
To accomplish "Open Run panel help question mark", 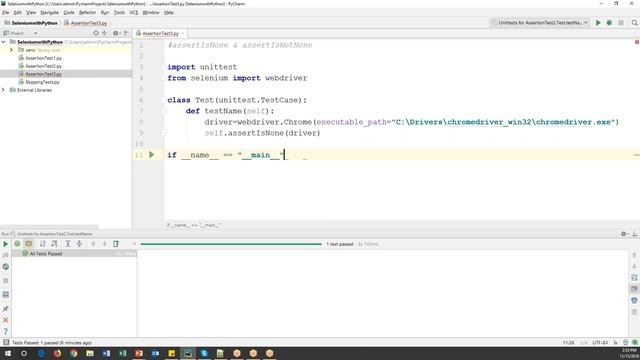I will pyautogui.click(x=5, y=331).
